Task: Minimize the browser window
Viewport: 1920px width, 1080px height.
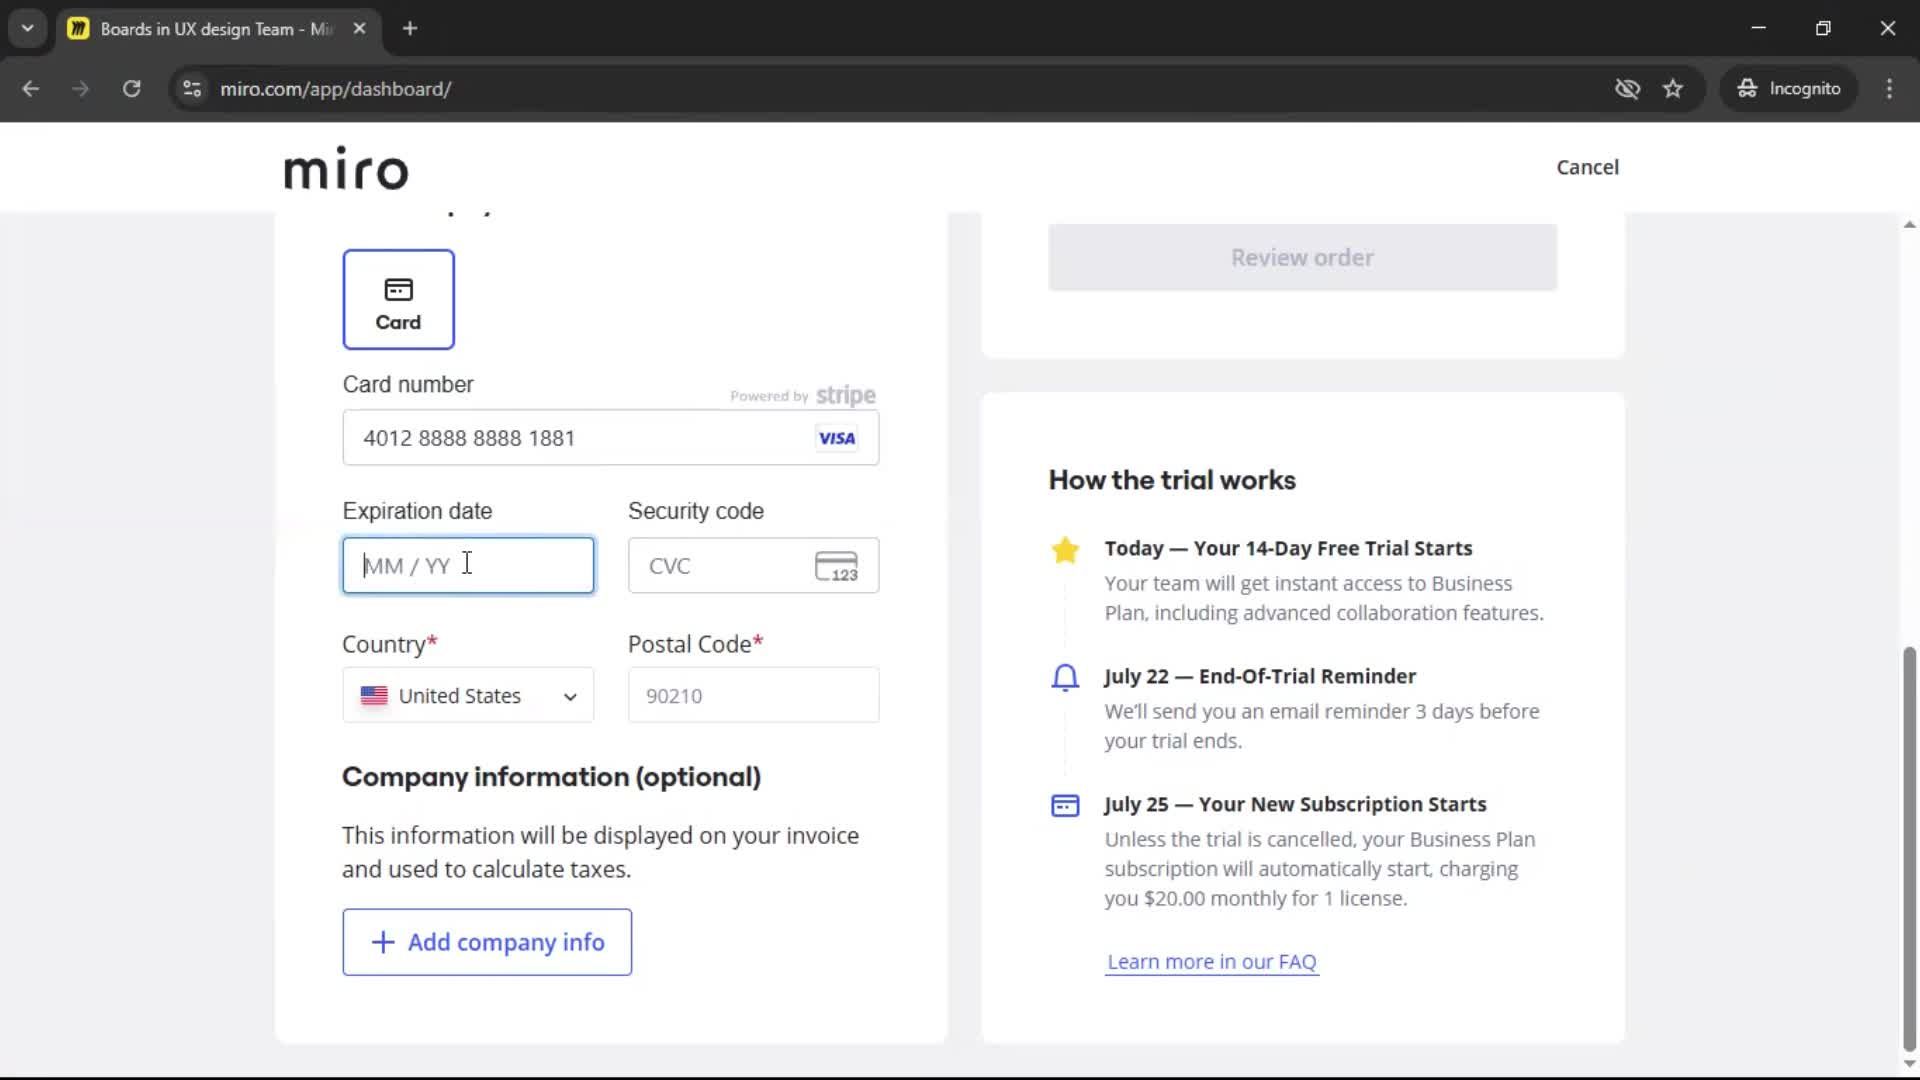Action: click(x=1758, y=28)
